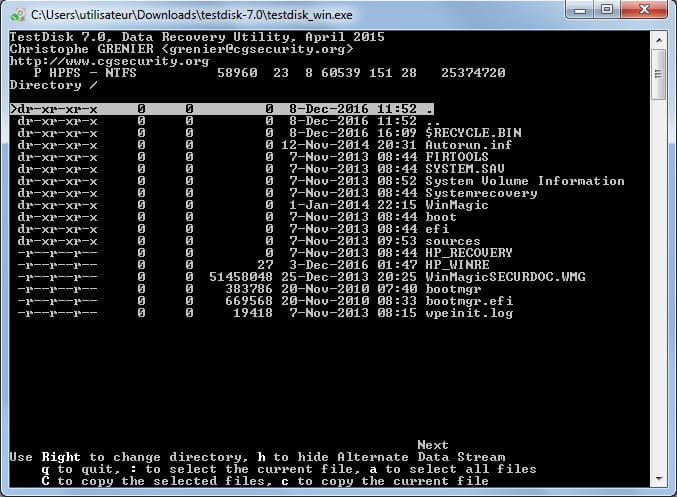
Task: Click the TestDisk window title bar icon
Action: click(18, 15)
